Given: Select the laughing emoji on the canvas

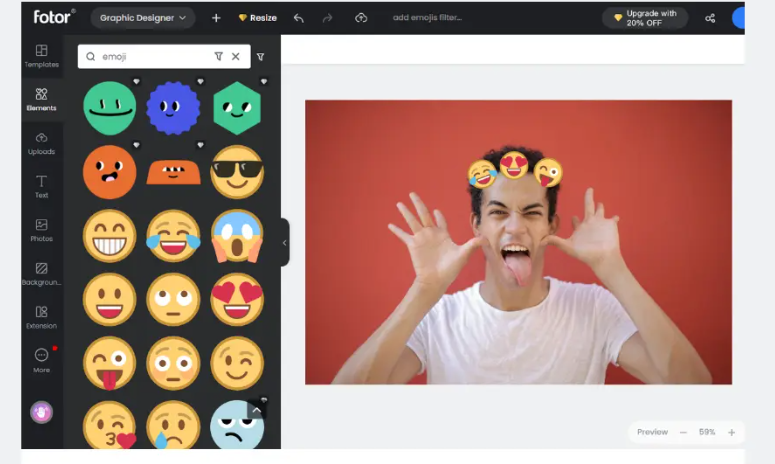Looking at the screenshot, I should pos(482,174).
